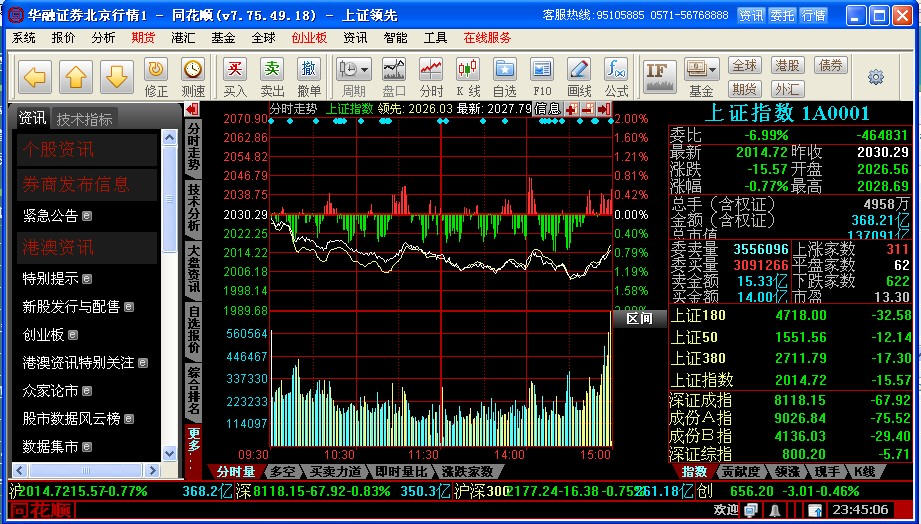This screenshot has width=921, height=524.
Task: Open the 个股资讯 section header
Action: tap(86, 150)
